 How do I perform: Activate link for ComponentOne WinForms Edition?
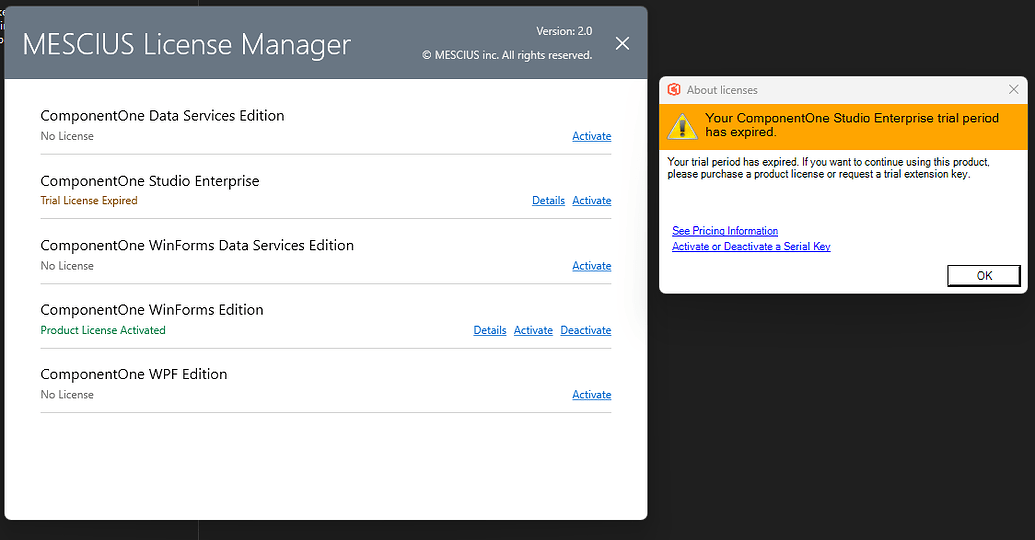click(x=533, y=330)
